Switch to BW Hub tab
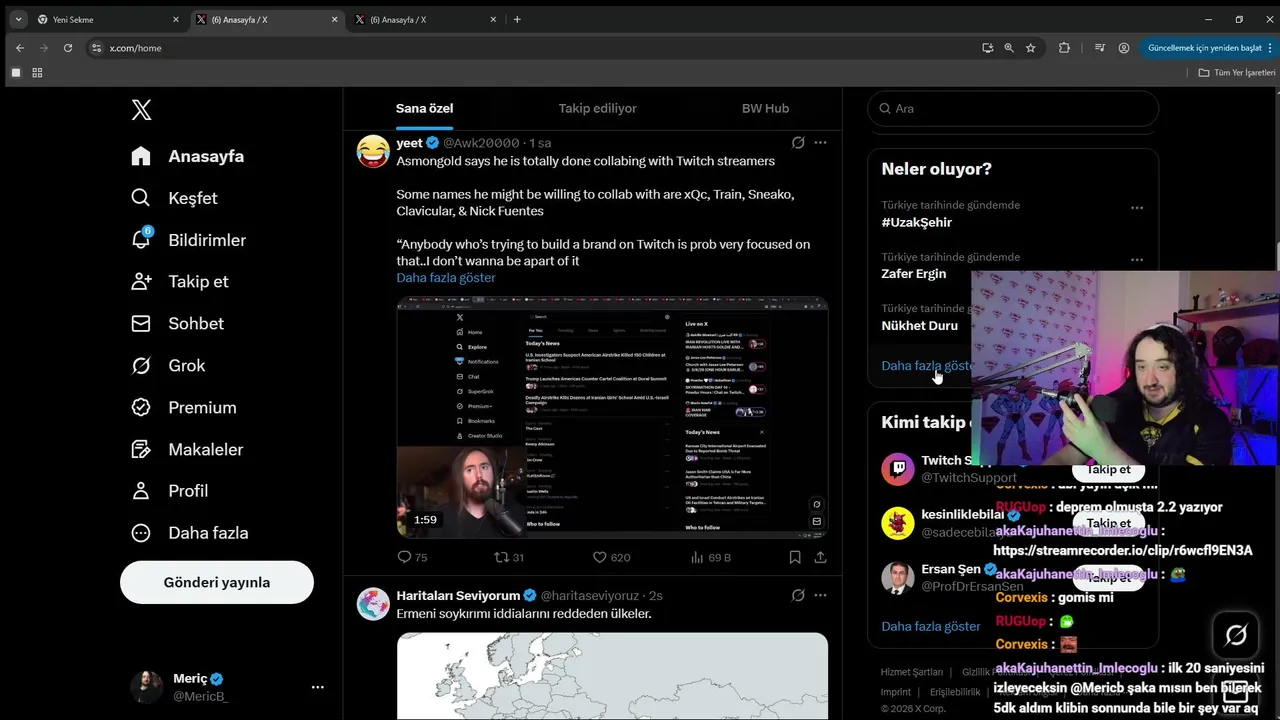The height and width of the screenshot is (720, 1280). (x=765, y=108)
